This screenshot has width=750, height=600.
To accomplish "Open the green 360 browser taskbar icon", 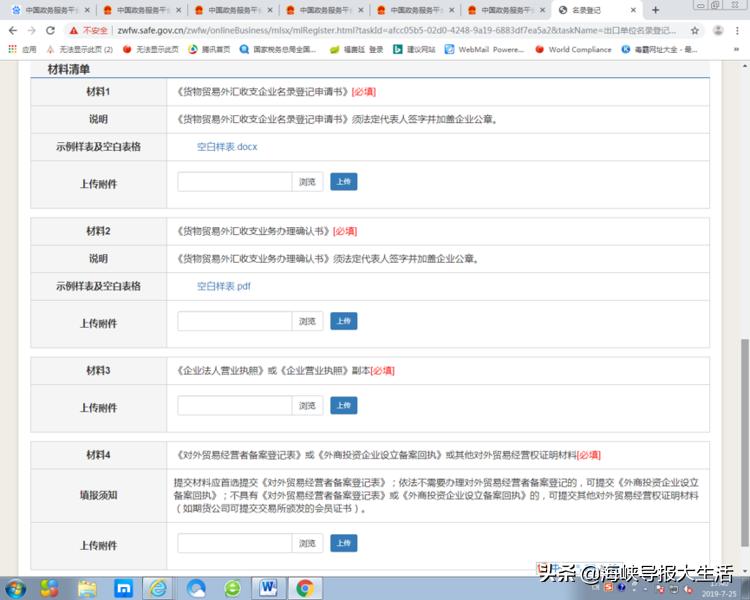I will point(232,589).
